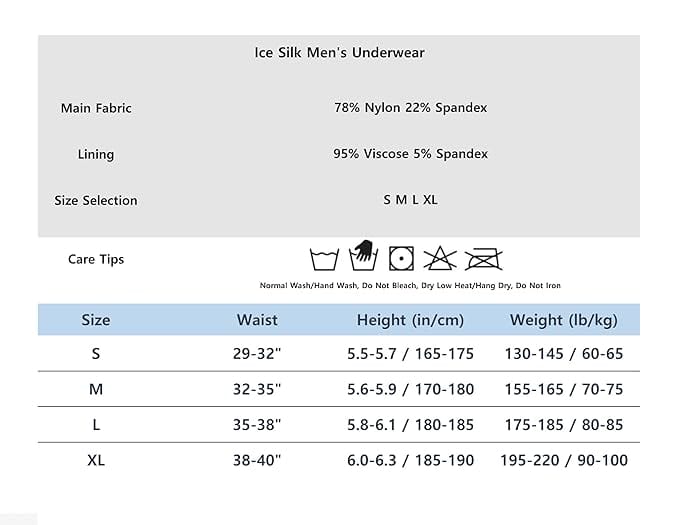Image resolution: width=679 pixels, height=525 pixels.
Task: Click the normal wash washtub icon
Action: coord(324,259)
